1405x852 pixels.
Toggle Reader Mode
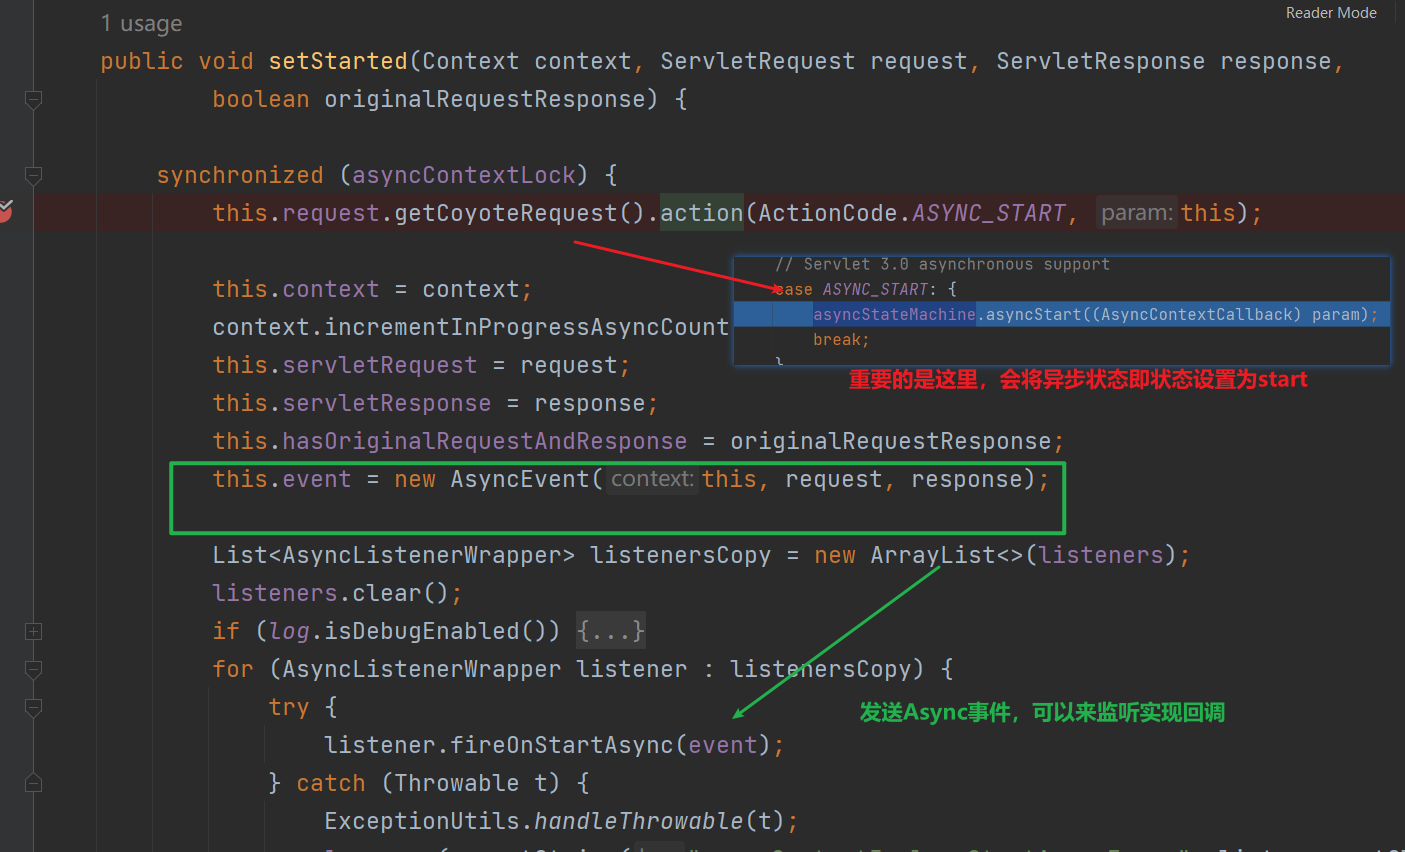[1331, 13]
